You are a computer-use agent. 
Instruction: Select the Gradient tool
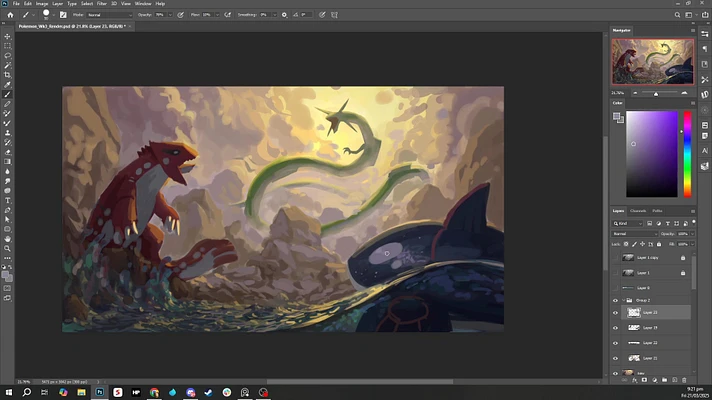[x=7, y=162]
